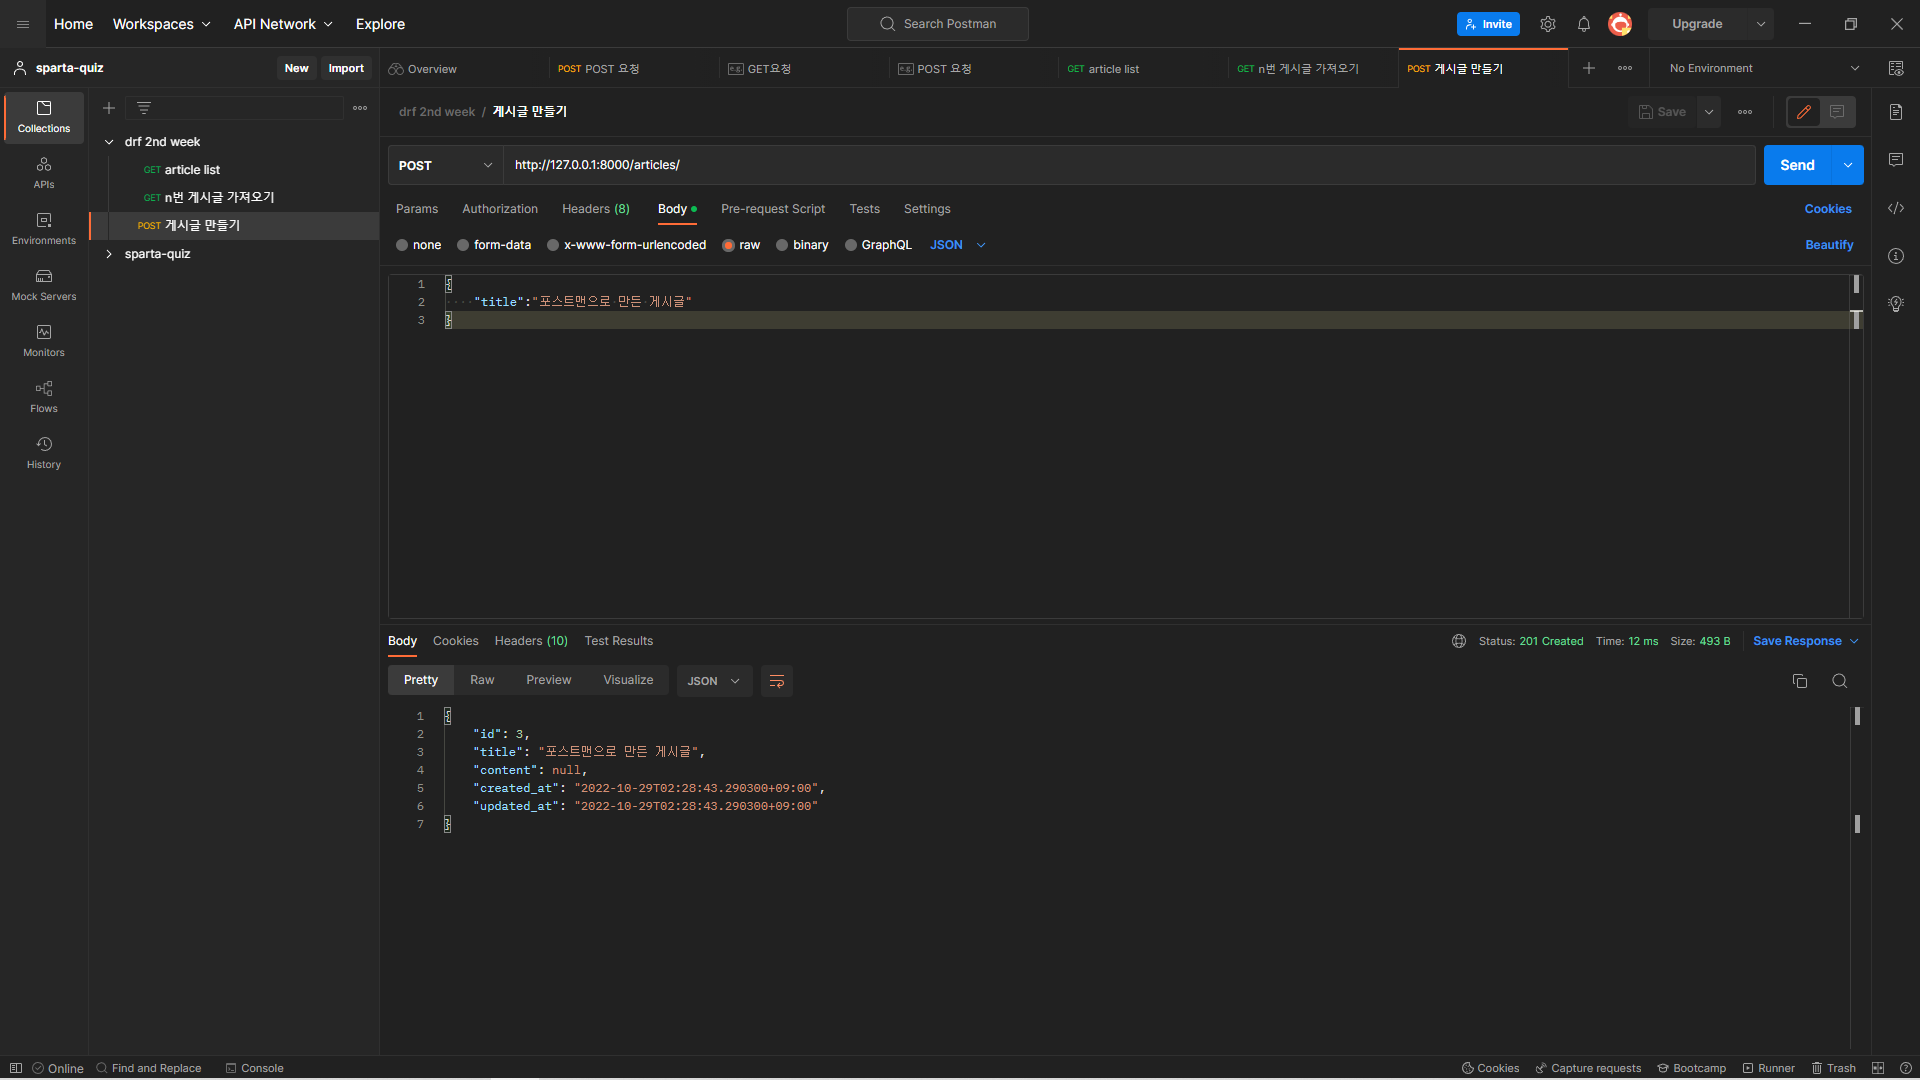Copy response body with copy icon

(1800, 681)
